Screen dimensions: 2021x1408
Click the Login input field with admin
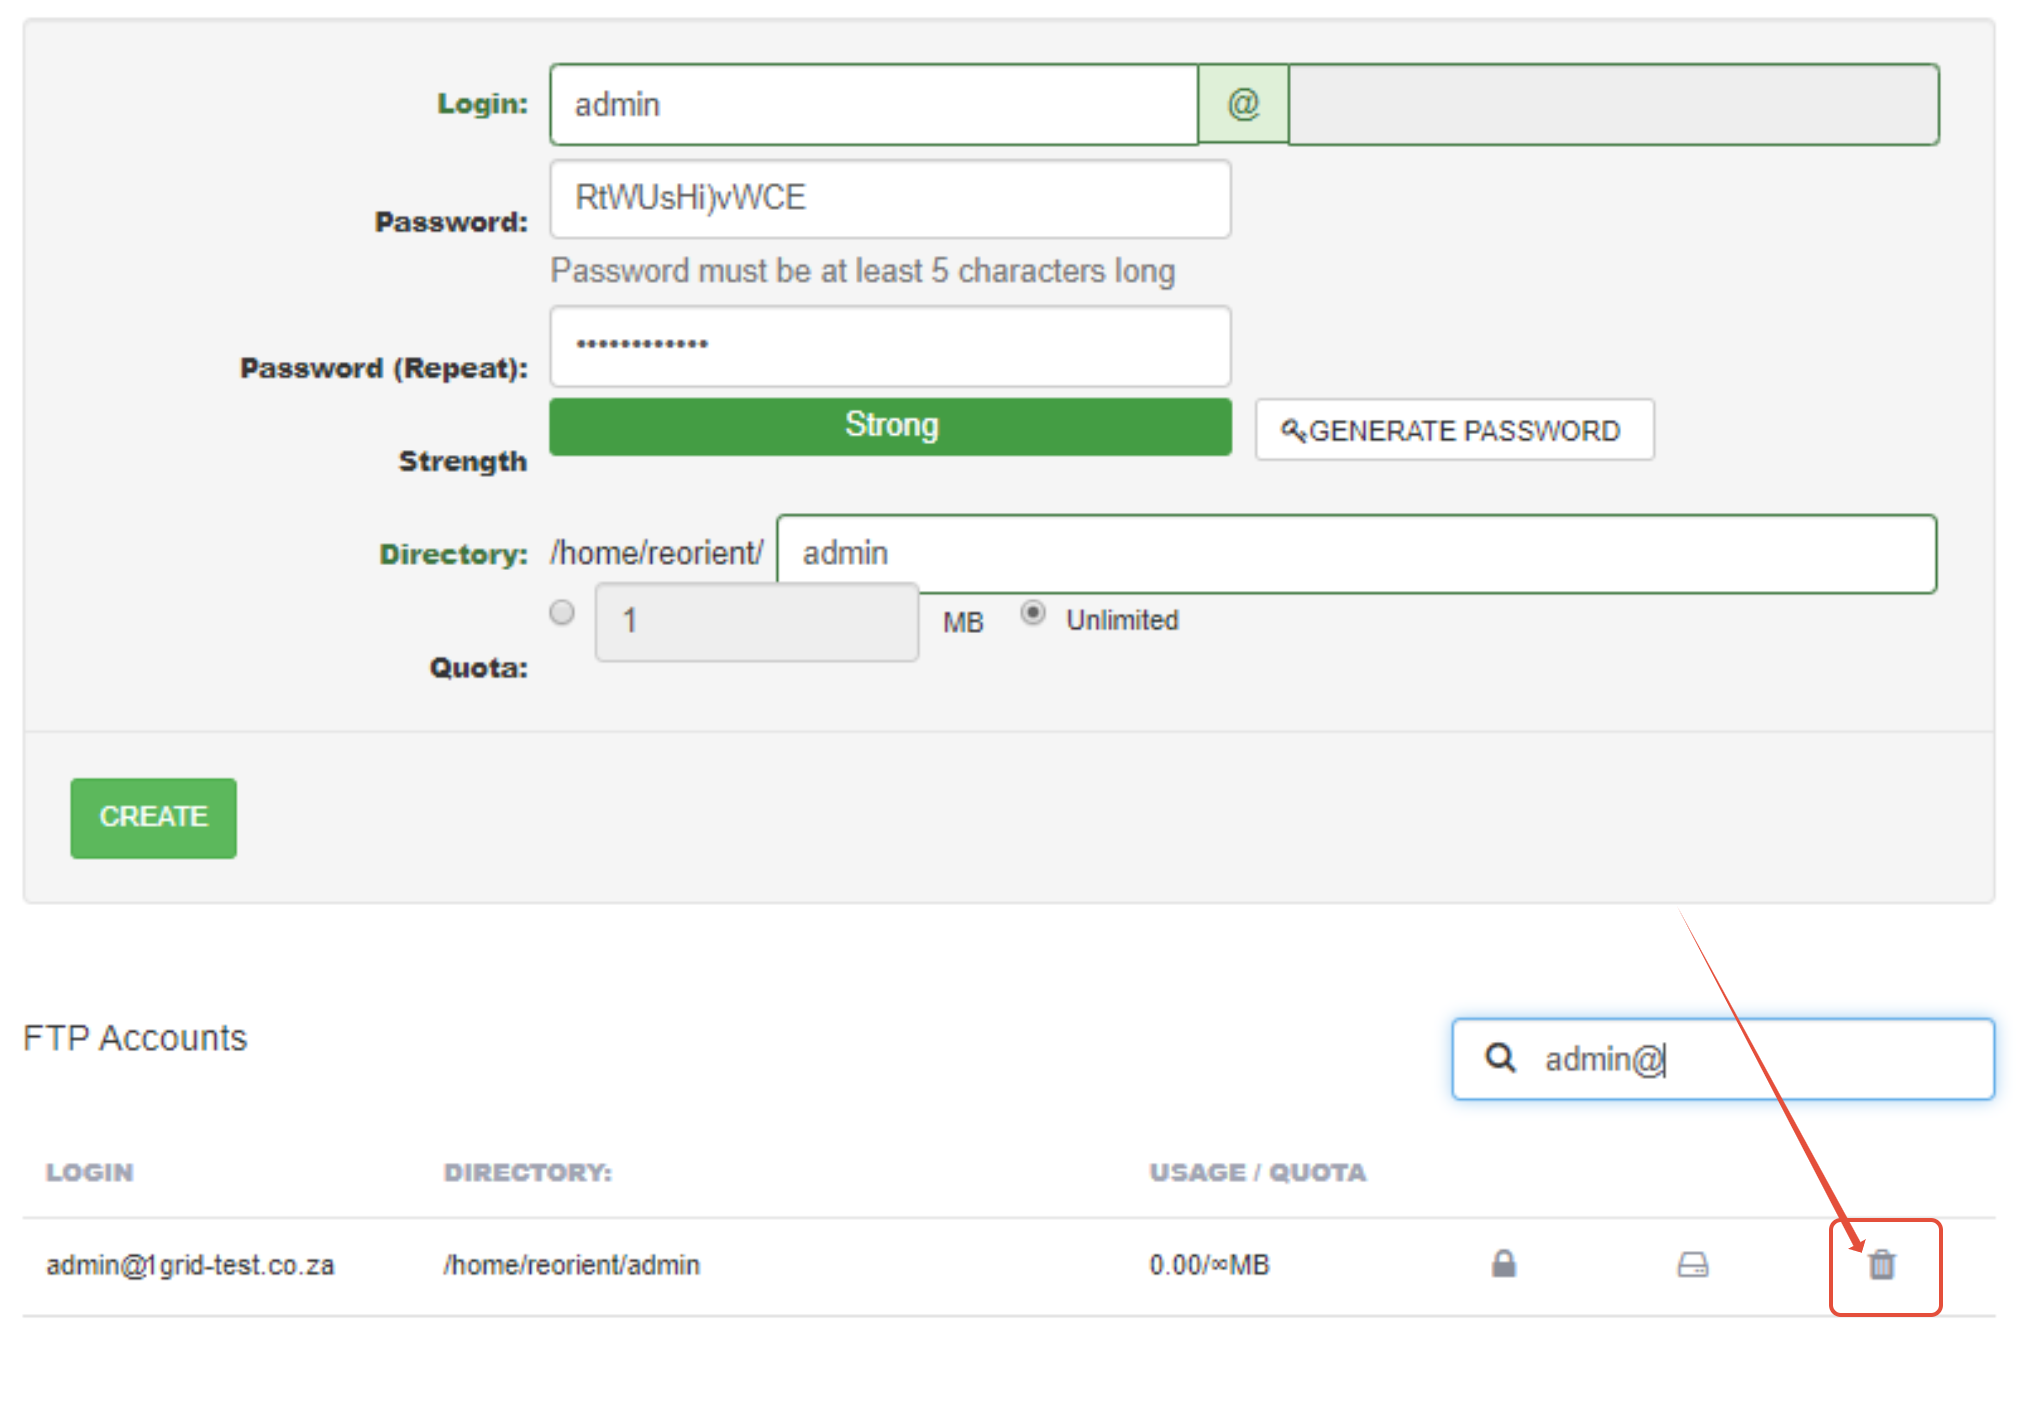[x=873, y=104]
